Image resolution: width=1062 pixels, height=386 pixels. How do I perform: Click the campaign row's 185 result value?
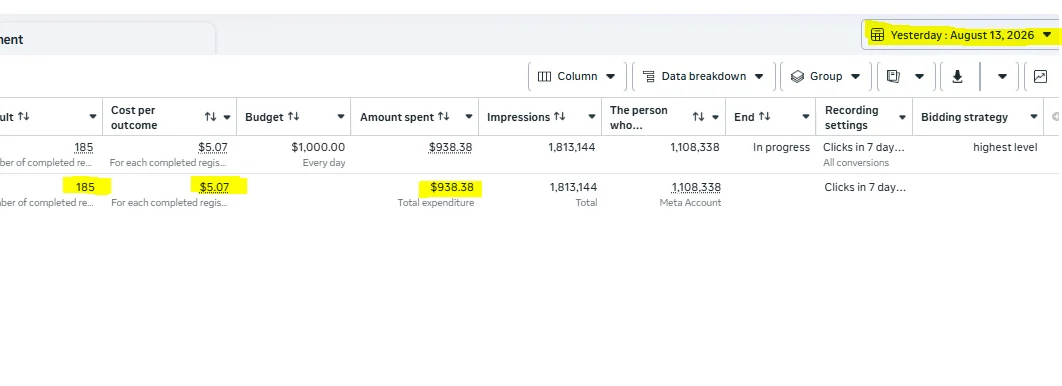[84, 147]
